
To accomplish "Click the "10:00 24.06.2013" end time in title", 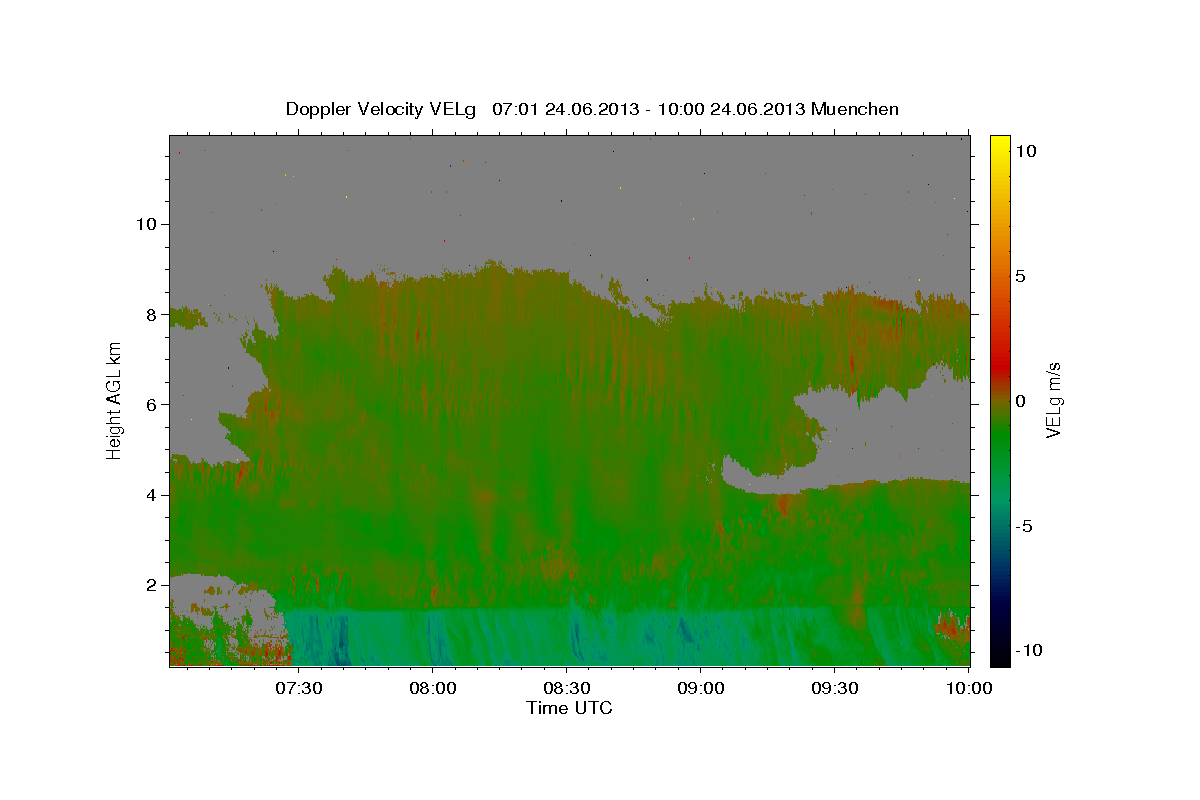I will (x=733, y=109).
